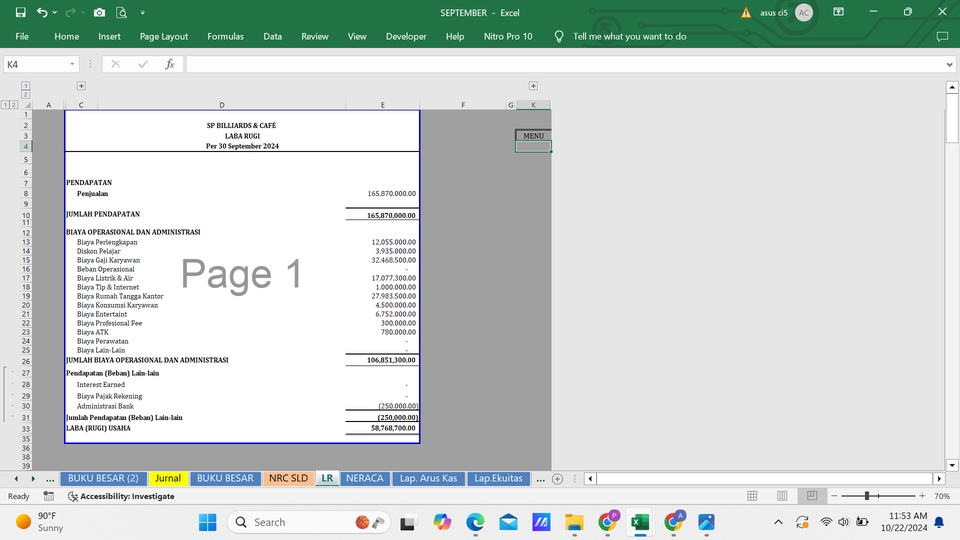This screenshot has height=540, width=960.
Task: Click the Name Box showing K4
Action: [36, 64]
